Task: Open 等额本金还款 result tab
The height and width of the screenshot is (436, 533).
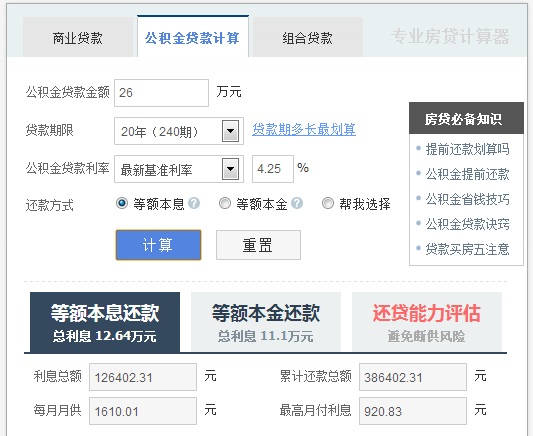Action: [266, 322]
